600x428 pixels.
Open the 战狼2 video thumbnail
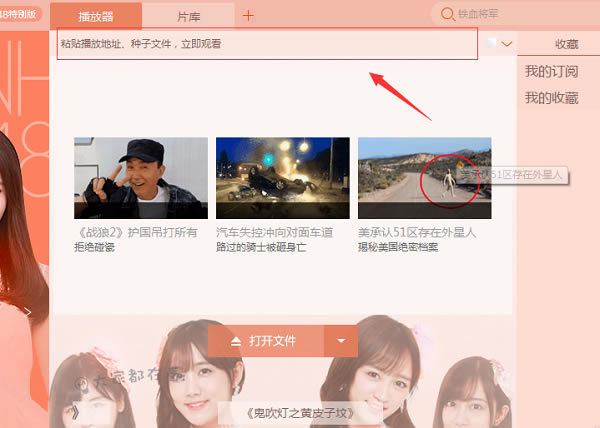(x=140, y=177)
